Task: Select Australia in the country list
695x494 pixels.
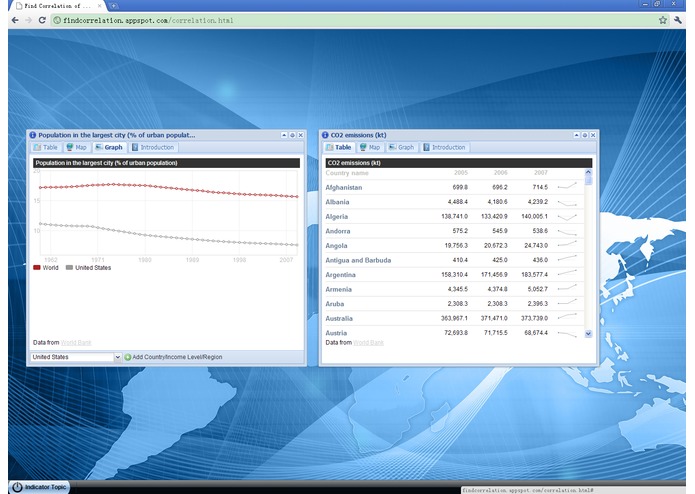Action: (x=339, y=319)
